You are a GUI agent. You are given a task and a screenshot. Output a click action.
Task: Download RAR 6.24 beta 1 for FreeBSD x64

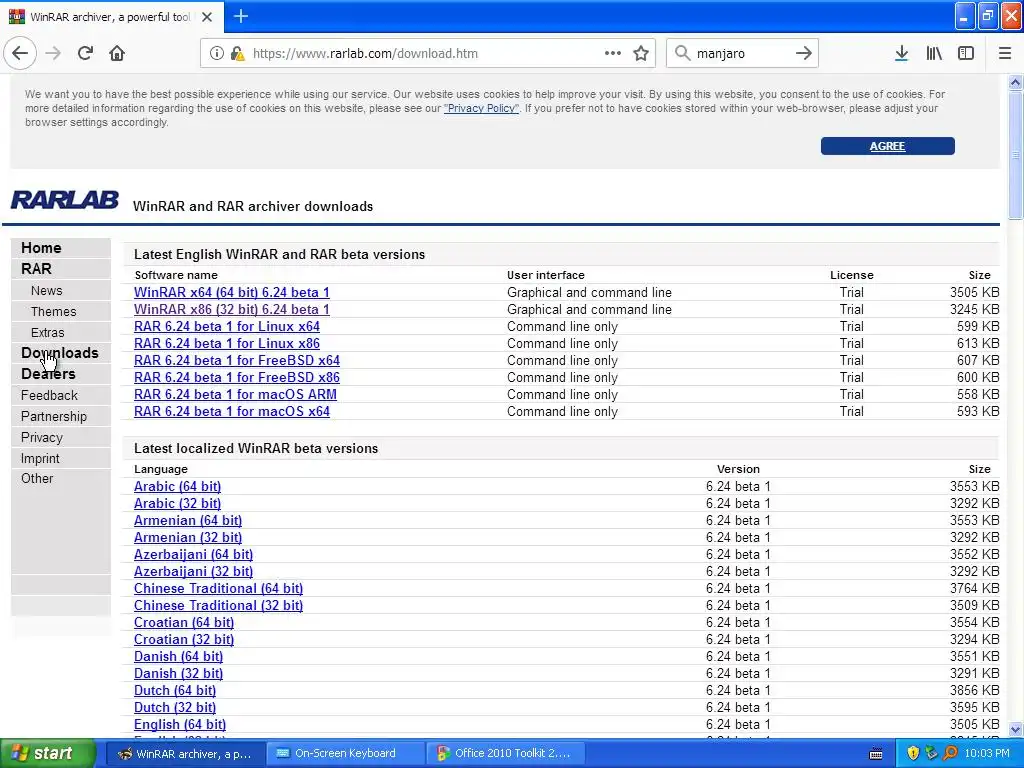pos(236,360)
